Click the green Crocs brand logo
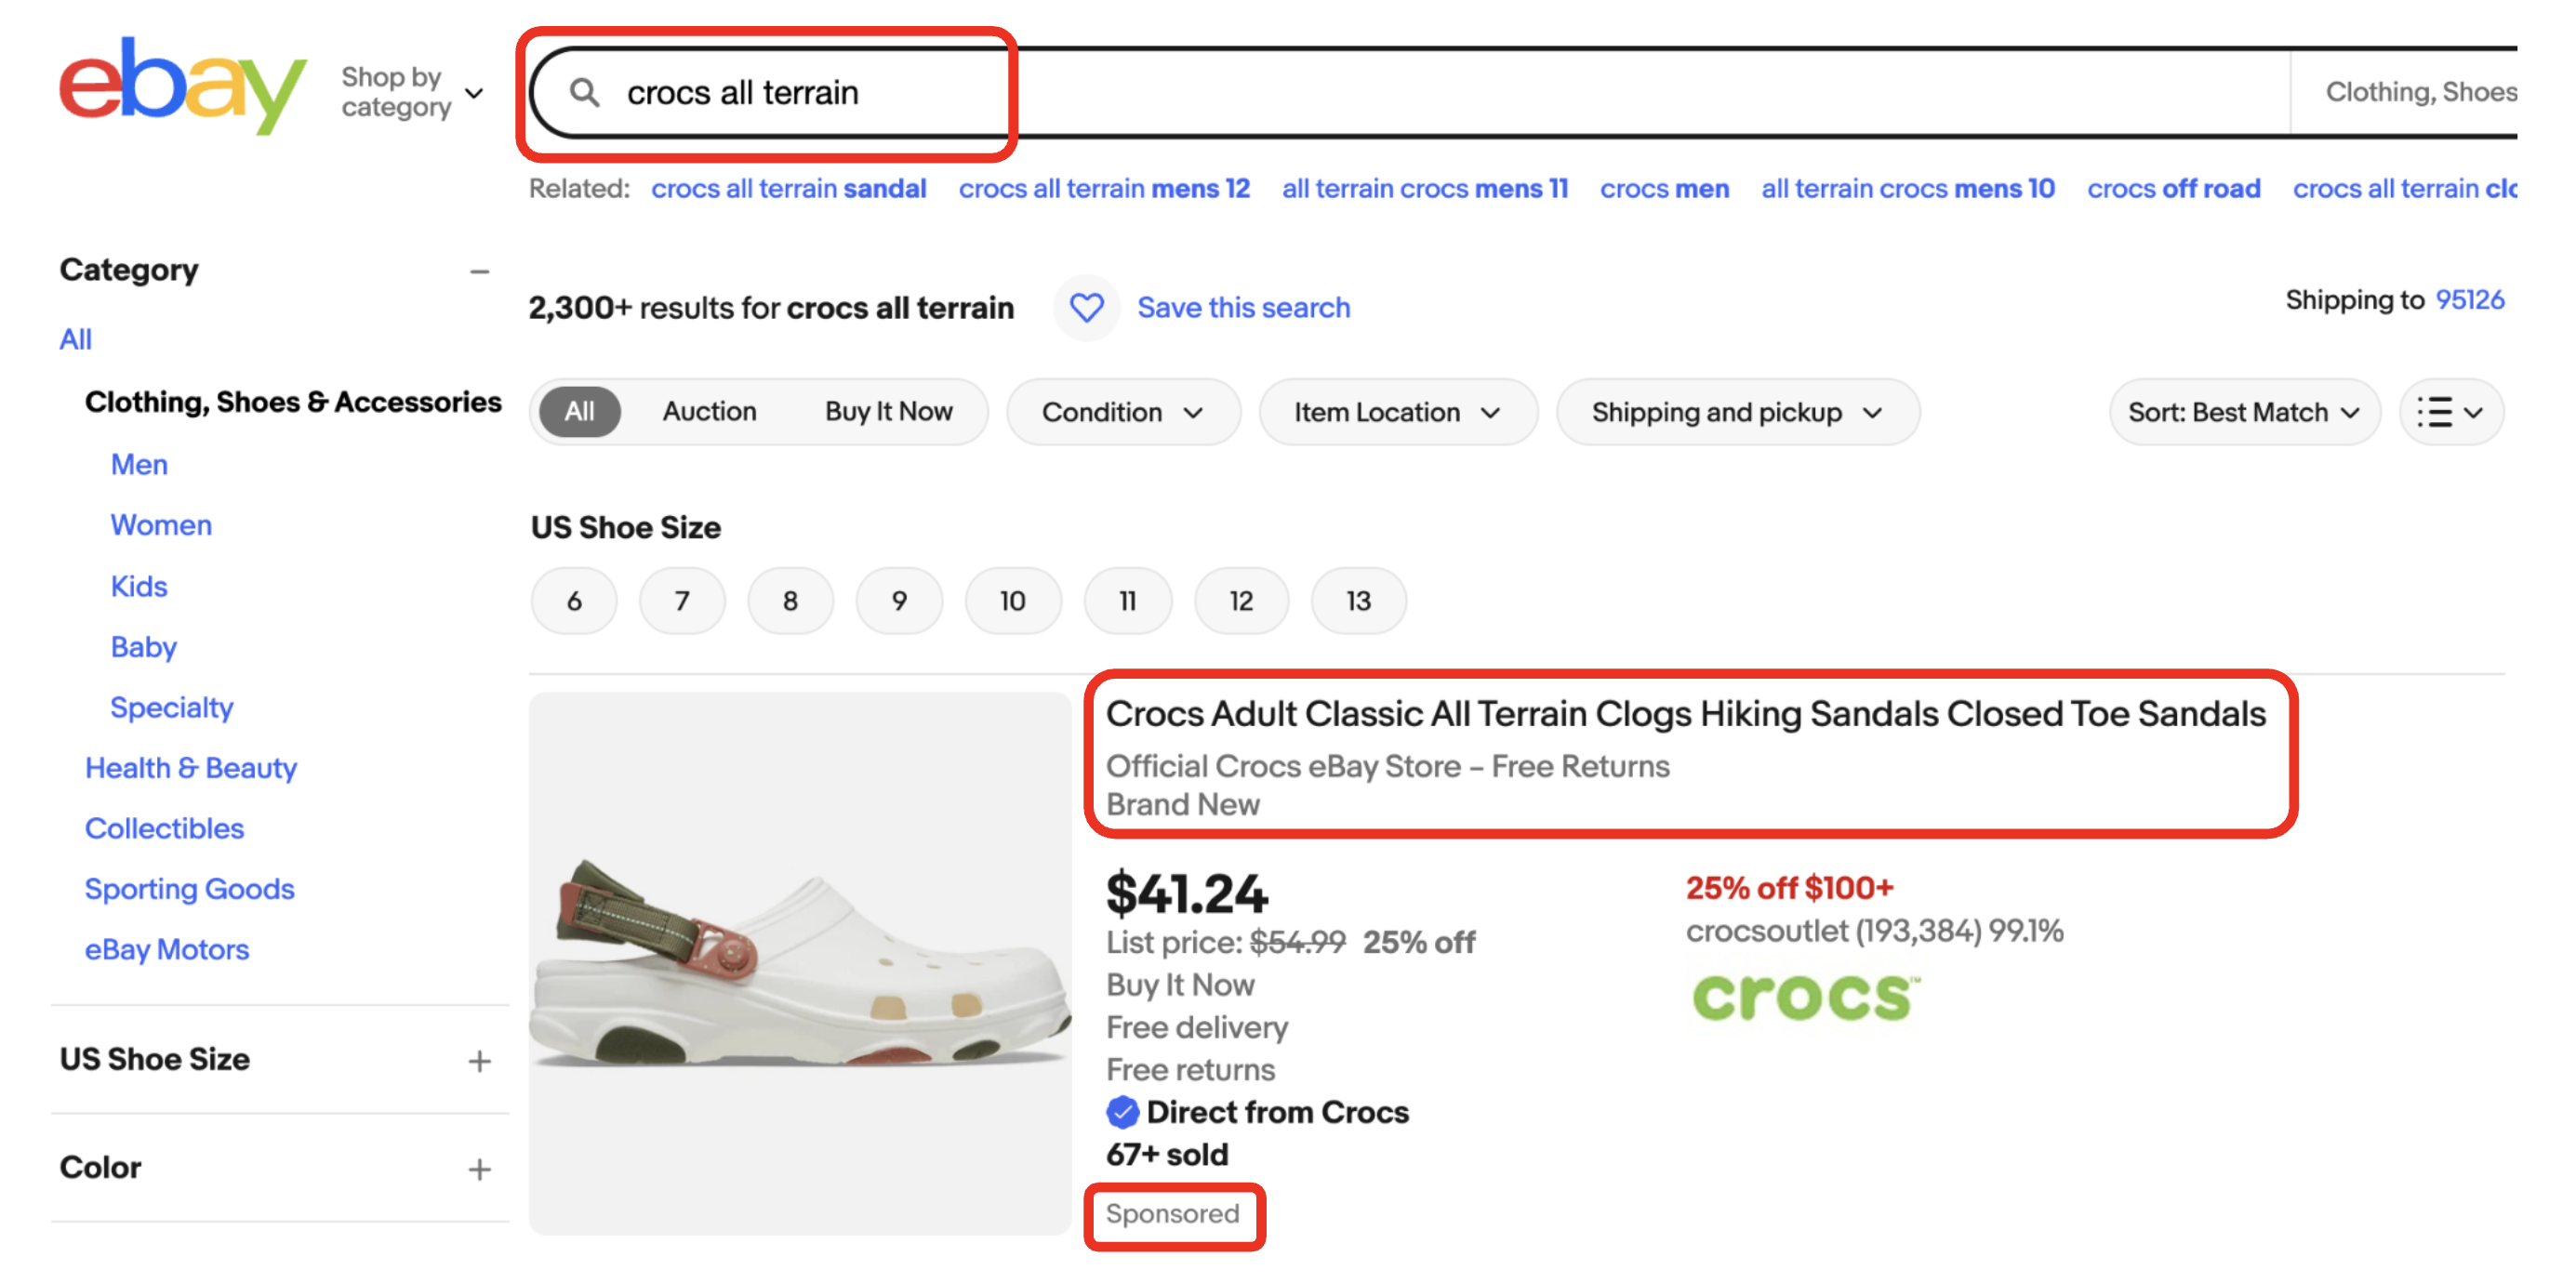The width and height of the screenshot is (2576, 1283). pyautogui.click(x=1805, y=996)
